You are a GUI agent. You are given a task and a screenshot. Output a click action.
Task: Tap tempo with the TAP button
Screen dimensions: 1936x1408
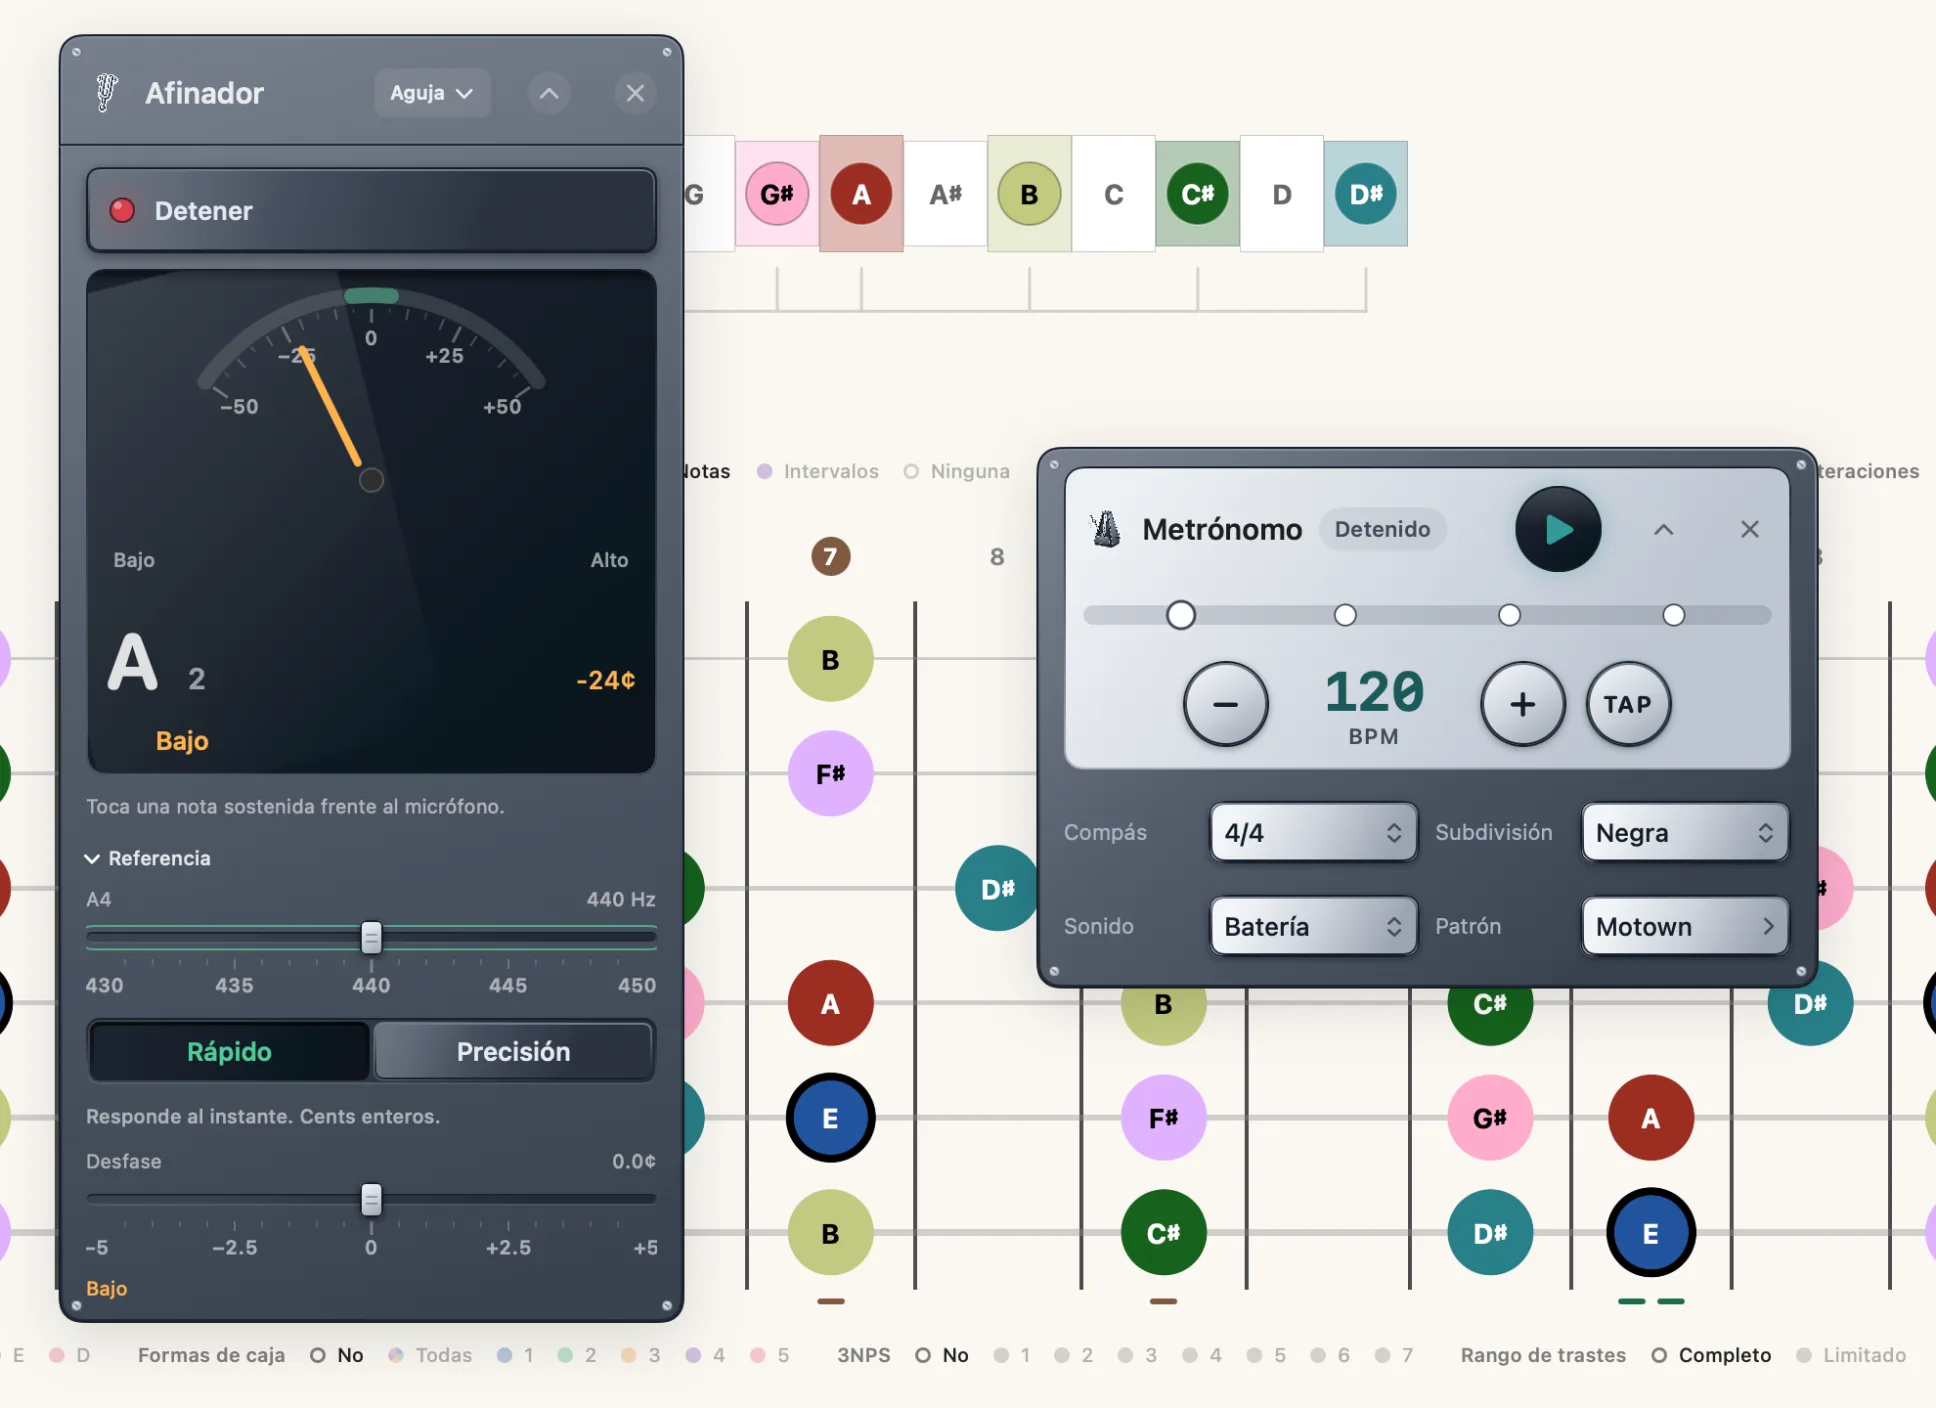(1628, 704)
